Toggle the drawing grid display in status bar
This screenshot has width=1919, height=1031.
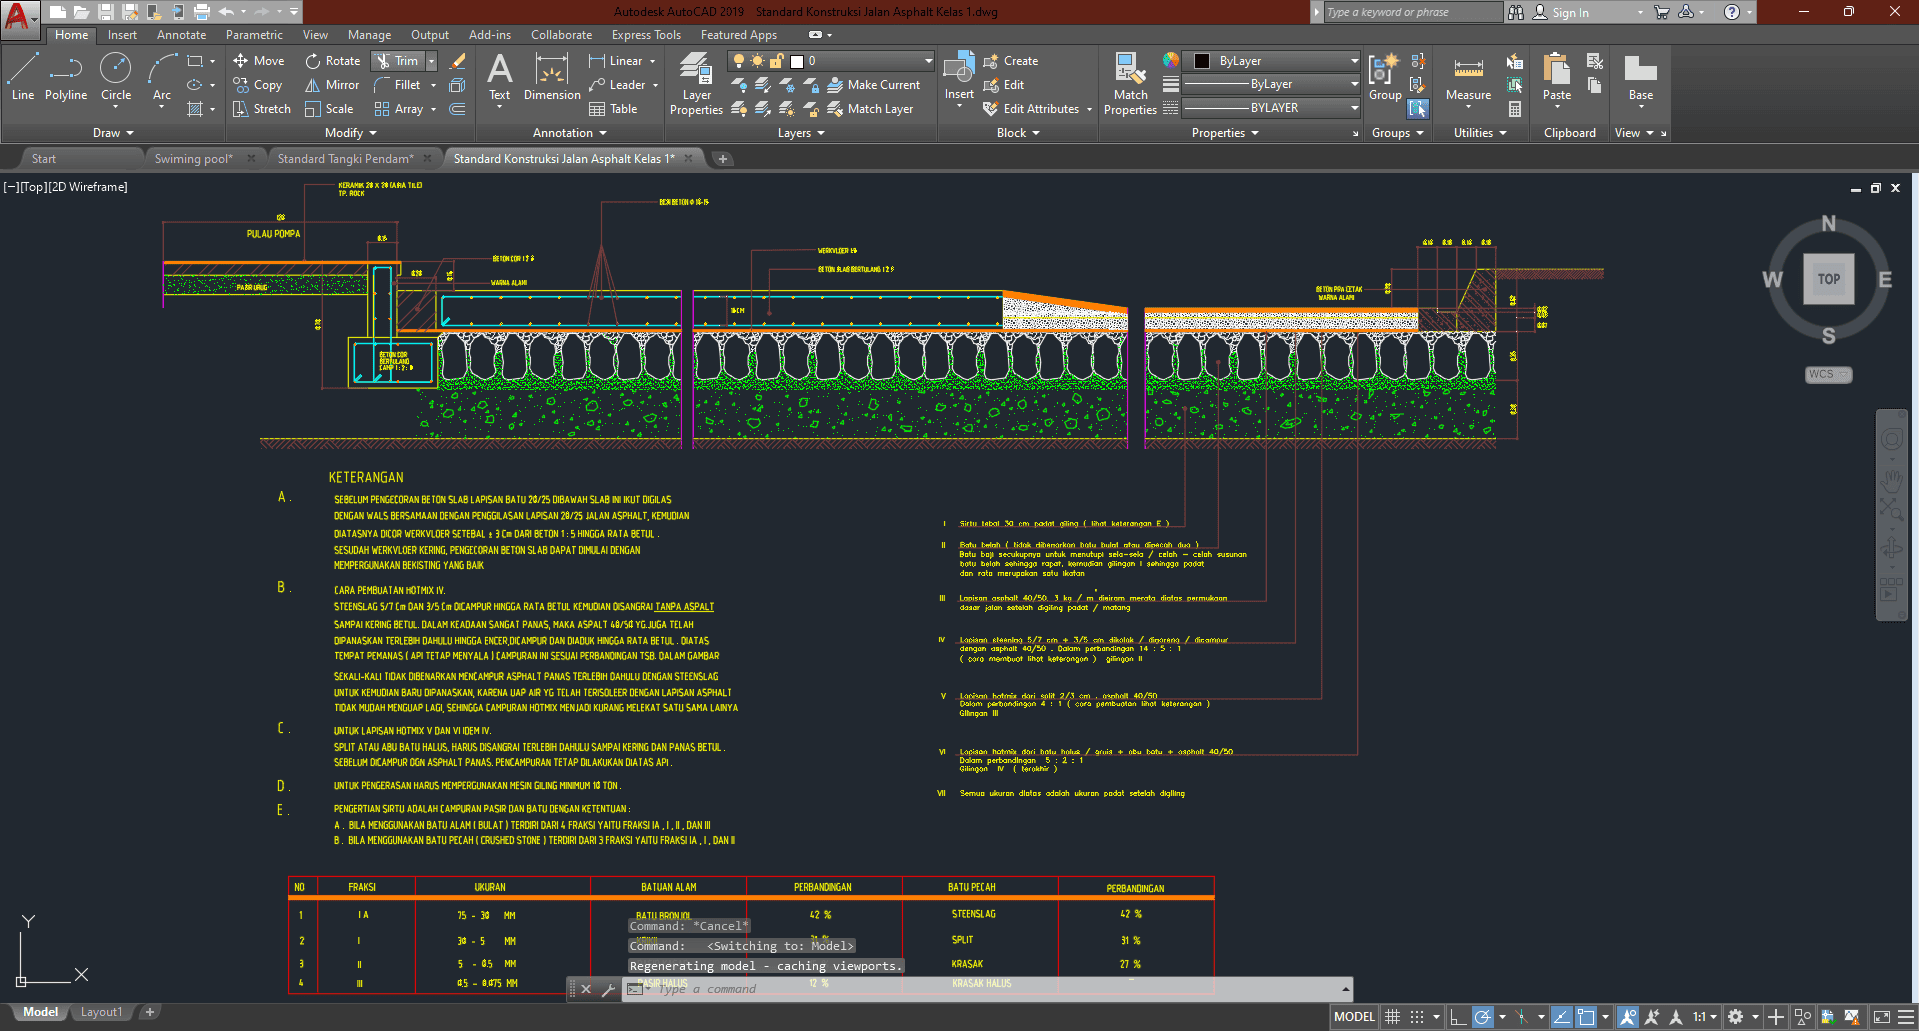point(1392,1017)
